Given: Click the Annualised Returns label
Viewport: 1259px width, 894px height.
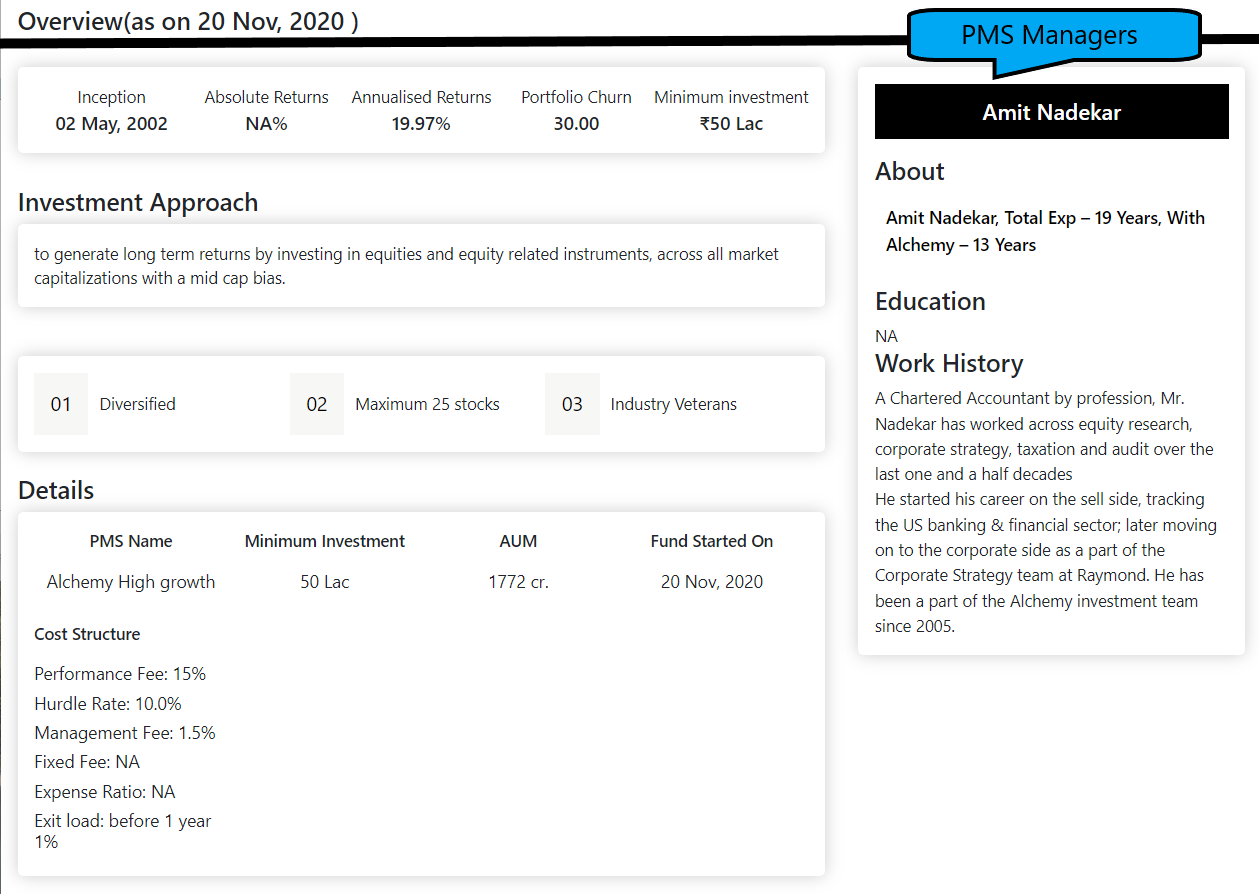Looking at the screenshot, I should point(422,97).
